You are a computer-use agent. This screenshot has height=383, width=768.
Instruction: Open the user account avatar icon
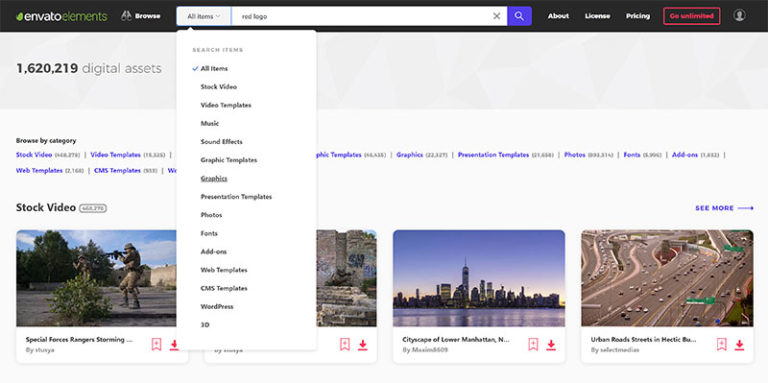click(739, 16)
